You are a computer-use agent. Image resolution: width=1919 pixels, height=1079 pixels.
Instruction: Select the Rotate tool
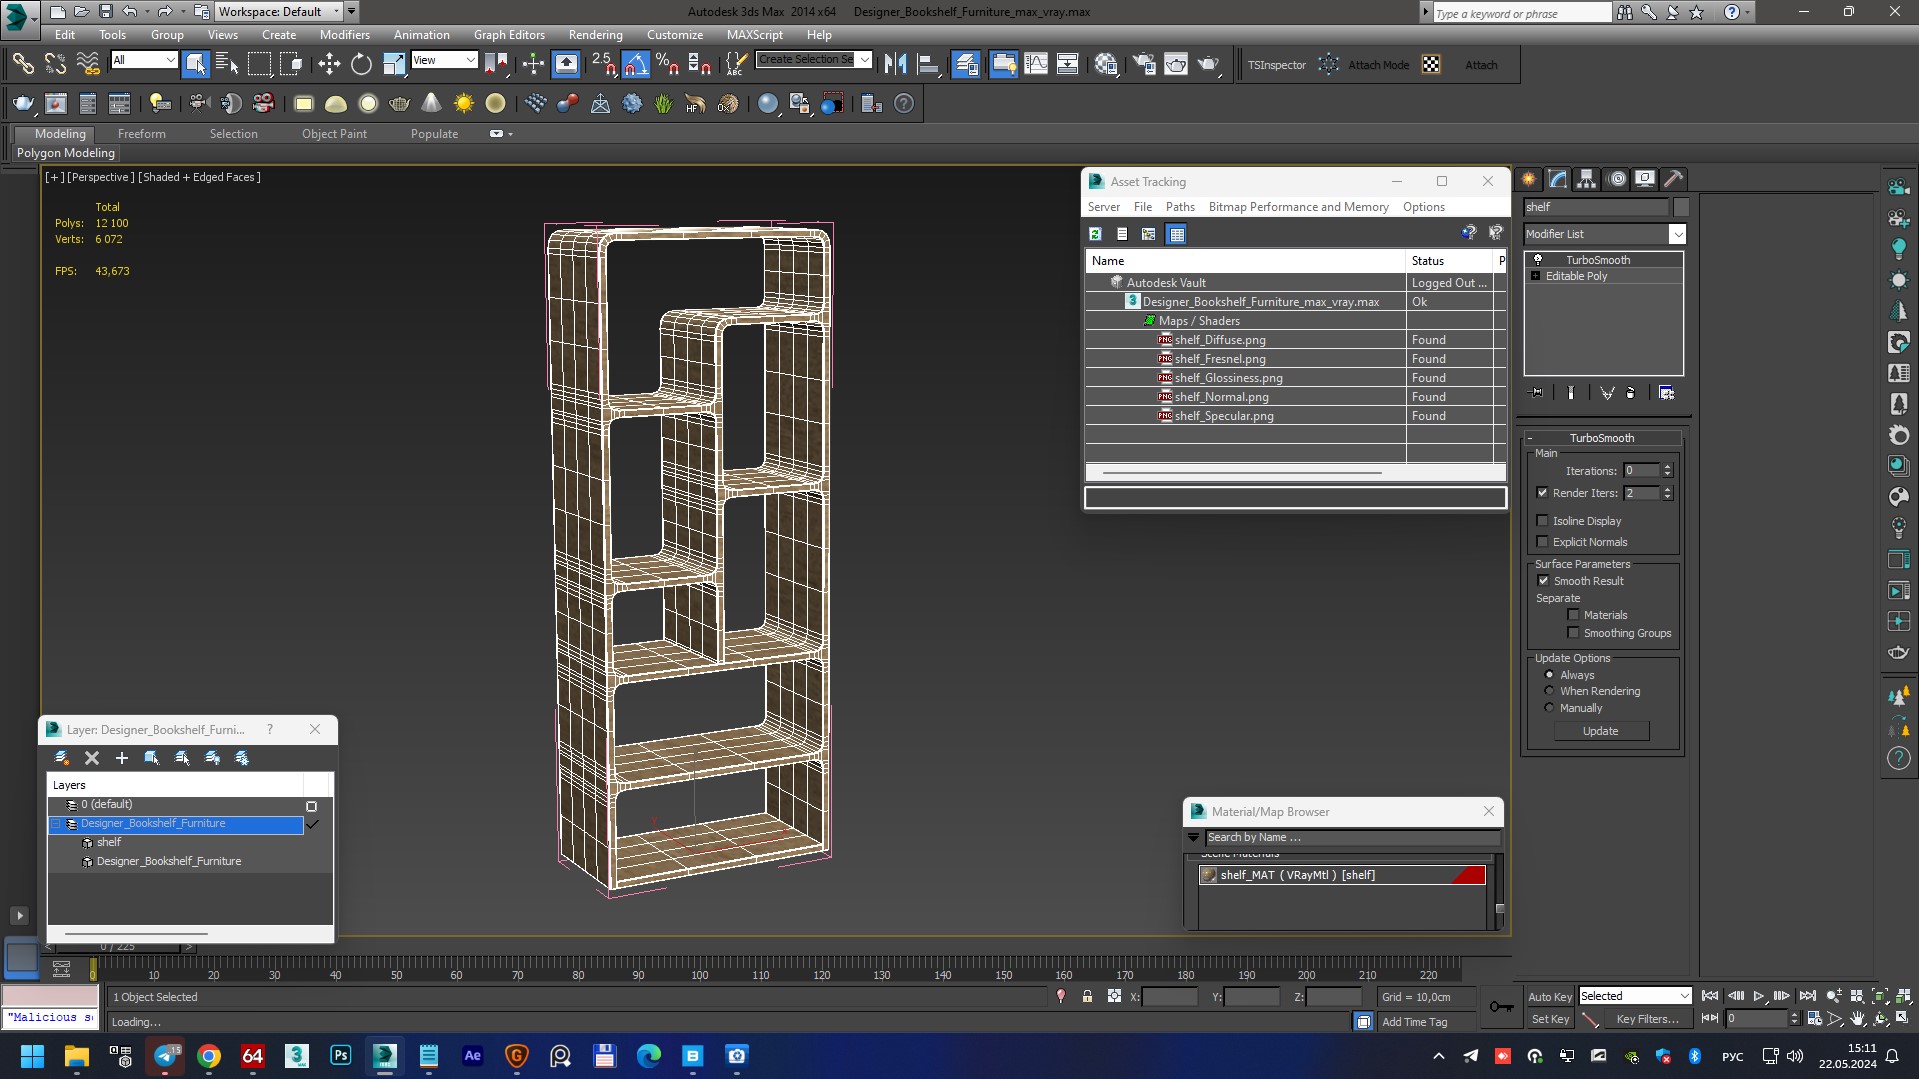pos(361,65)
